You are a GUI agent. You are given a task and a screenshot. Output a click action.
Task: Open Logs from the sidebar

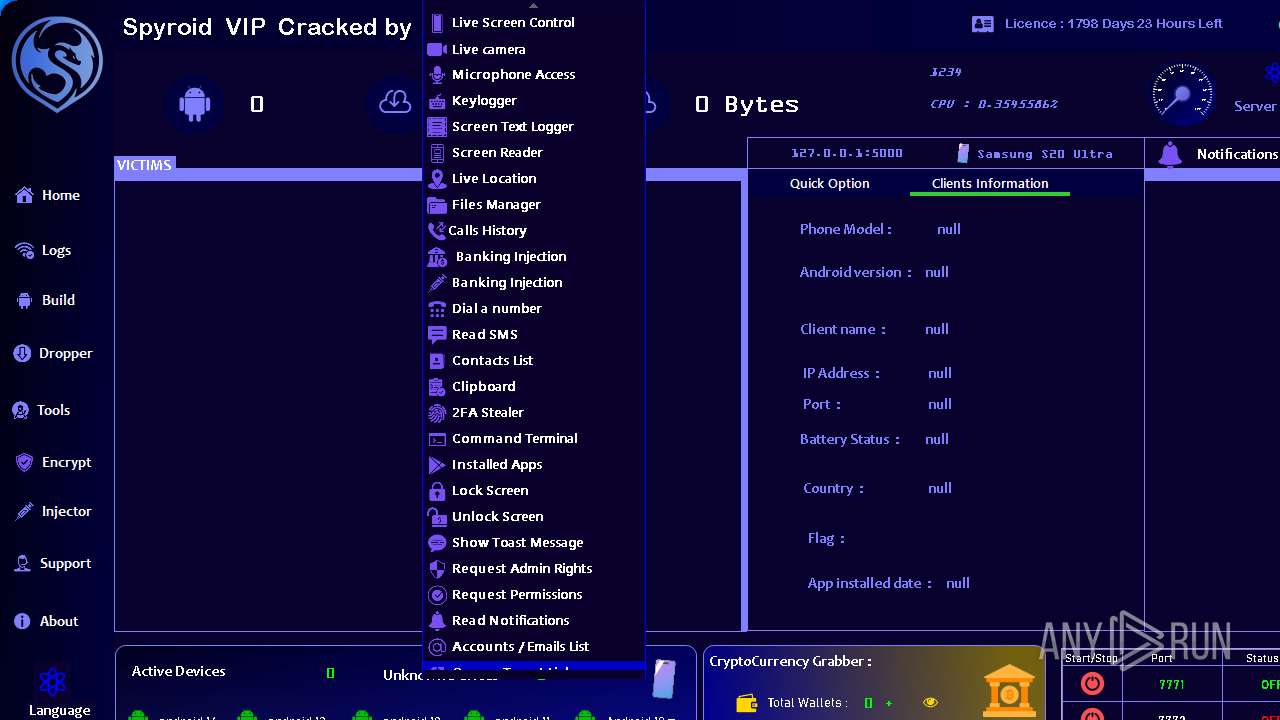pos(44,250)
